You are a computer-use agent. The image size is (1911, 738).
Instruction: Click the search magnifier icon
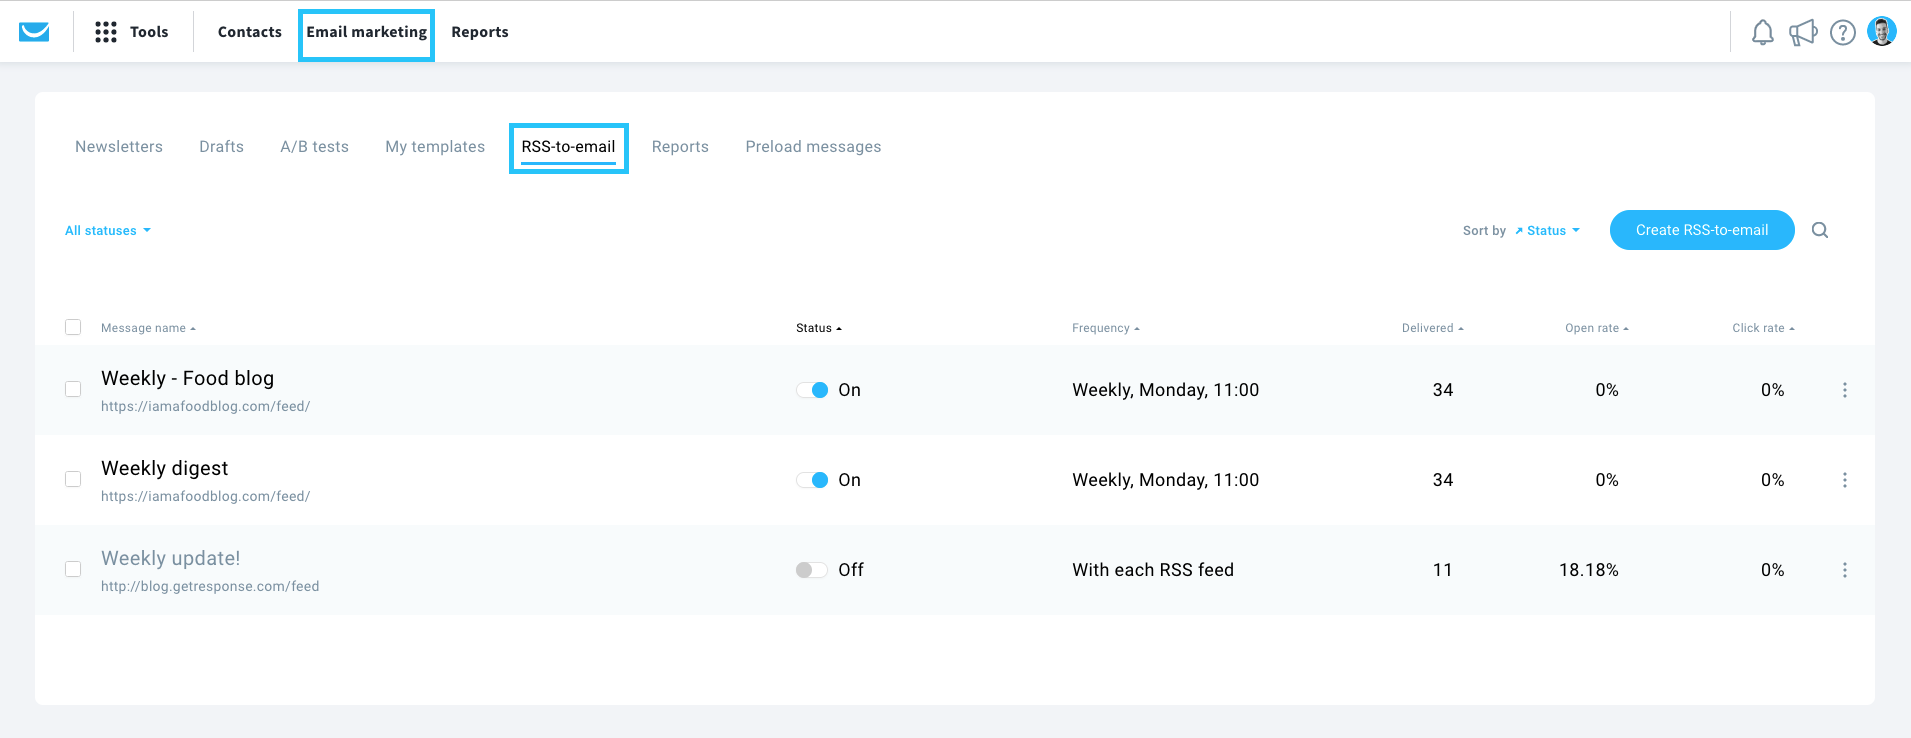(x=1820, y=230)
